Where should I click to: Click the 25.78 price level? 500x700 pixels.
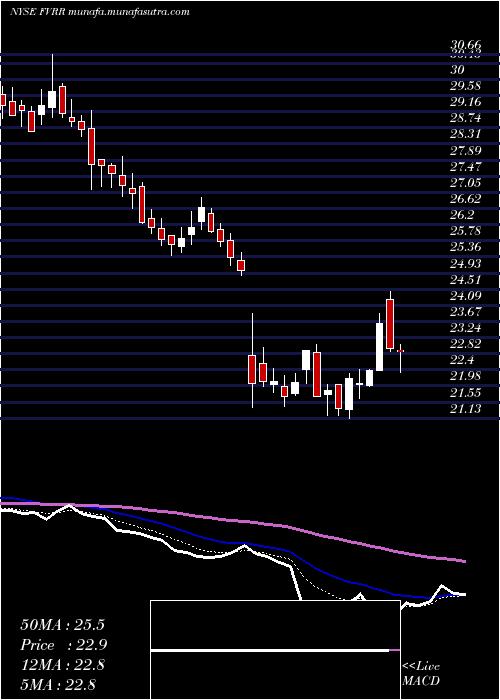coord(466,231)
